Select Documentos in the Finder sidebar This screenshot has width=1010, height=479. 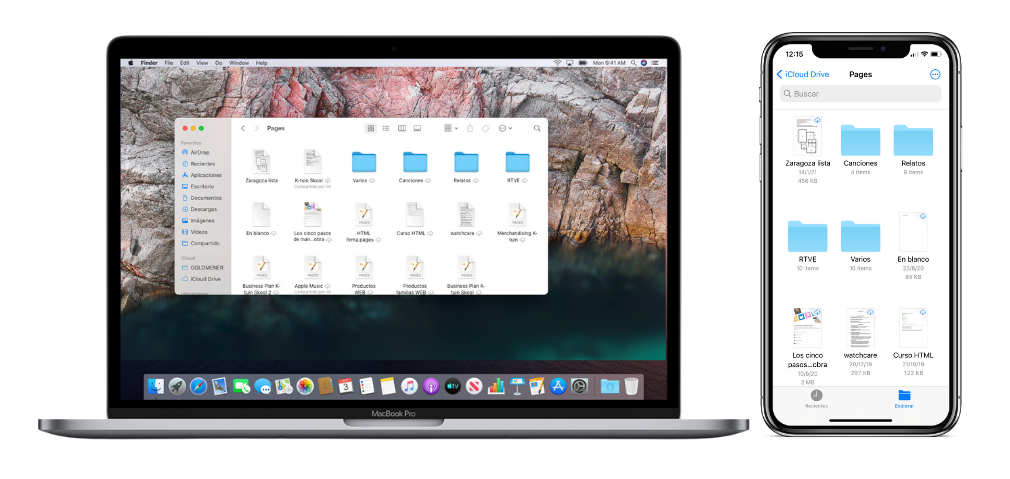click(x=201, y=198)
